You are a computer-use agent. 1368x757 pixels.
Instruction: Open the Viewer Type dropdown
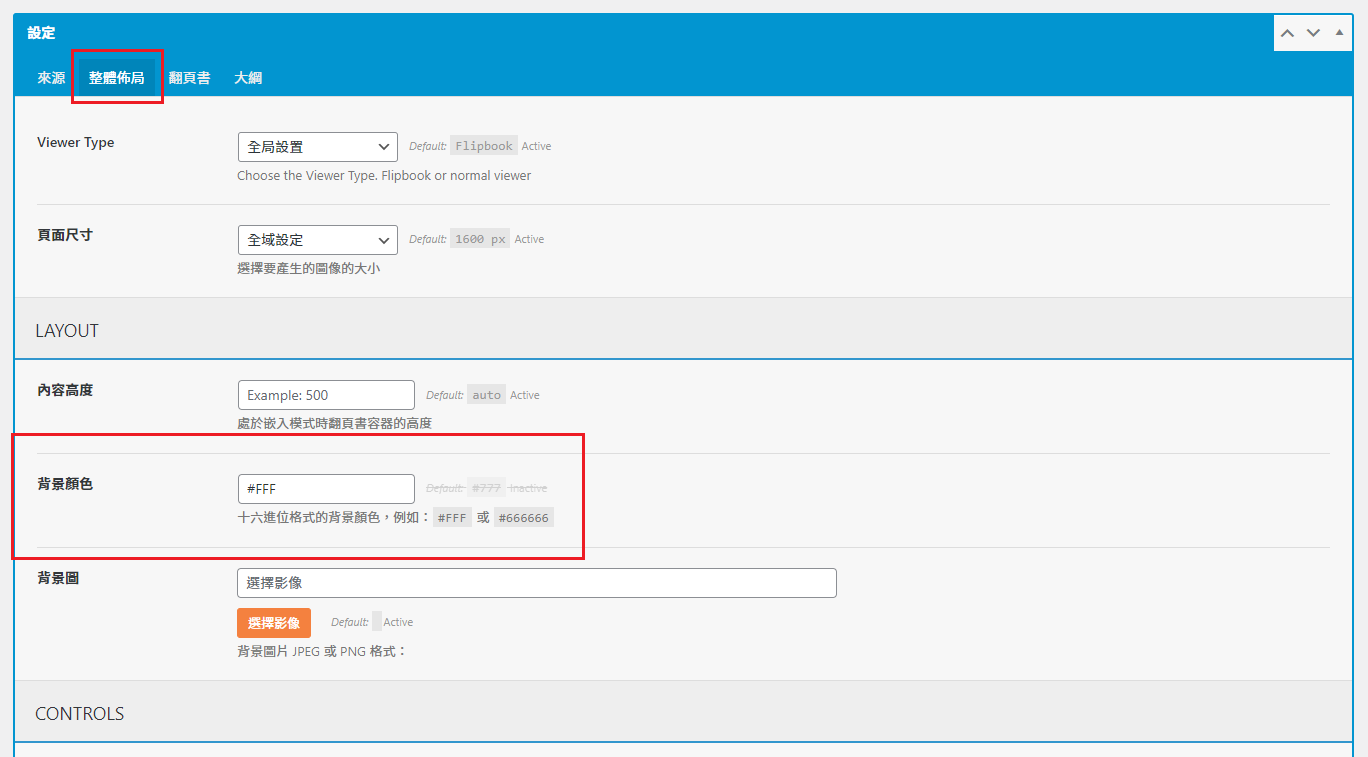317,147
